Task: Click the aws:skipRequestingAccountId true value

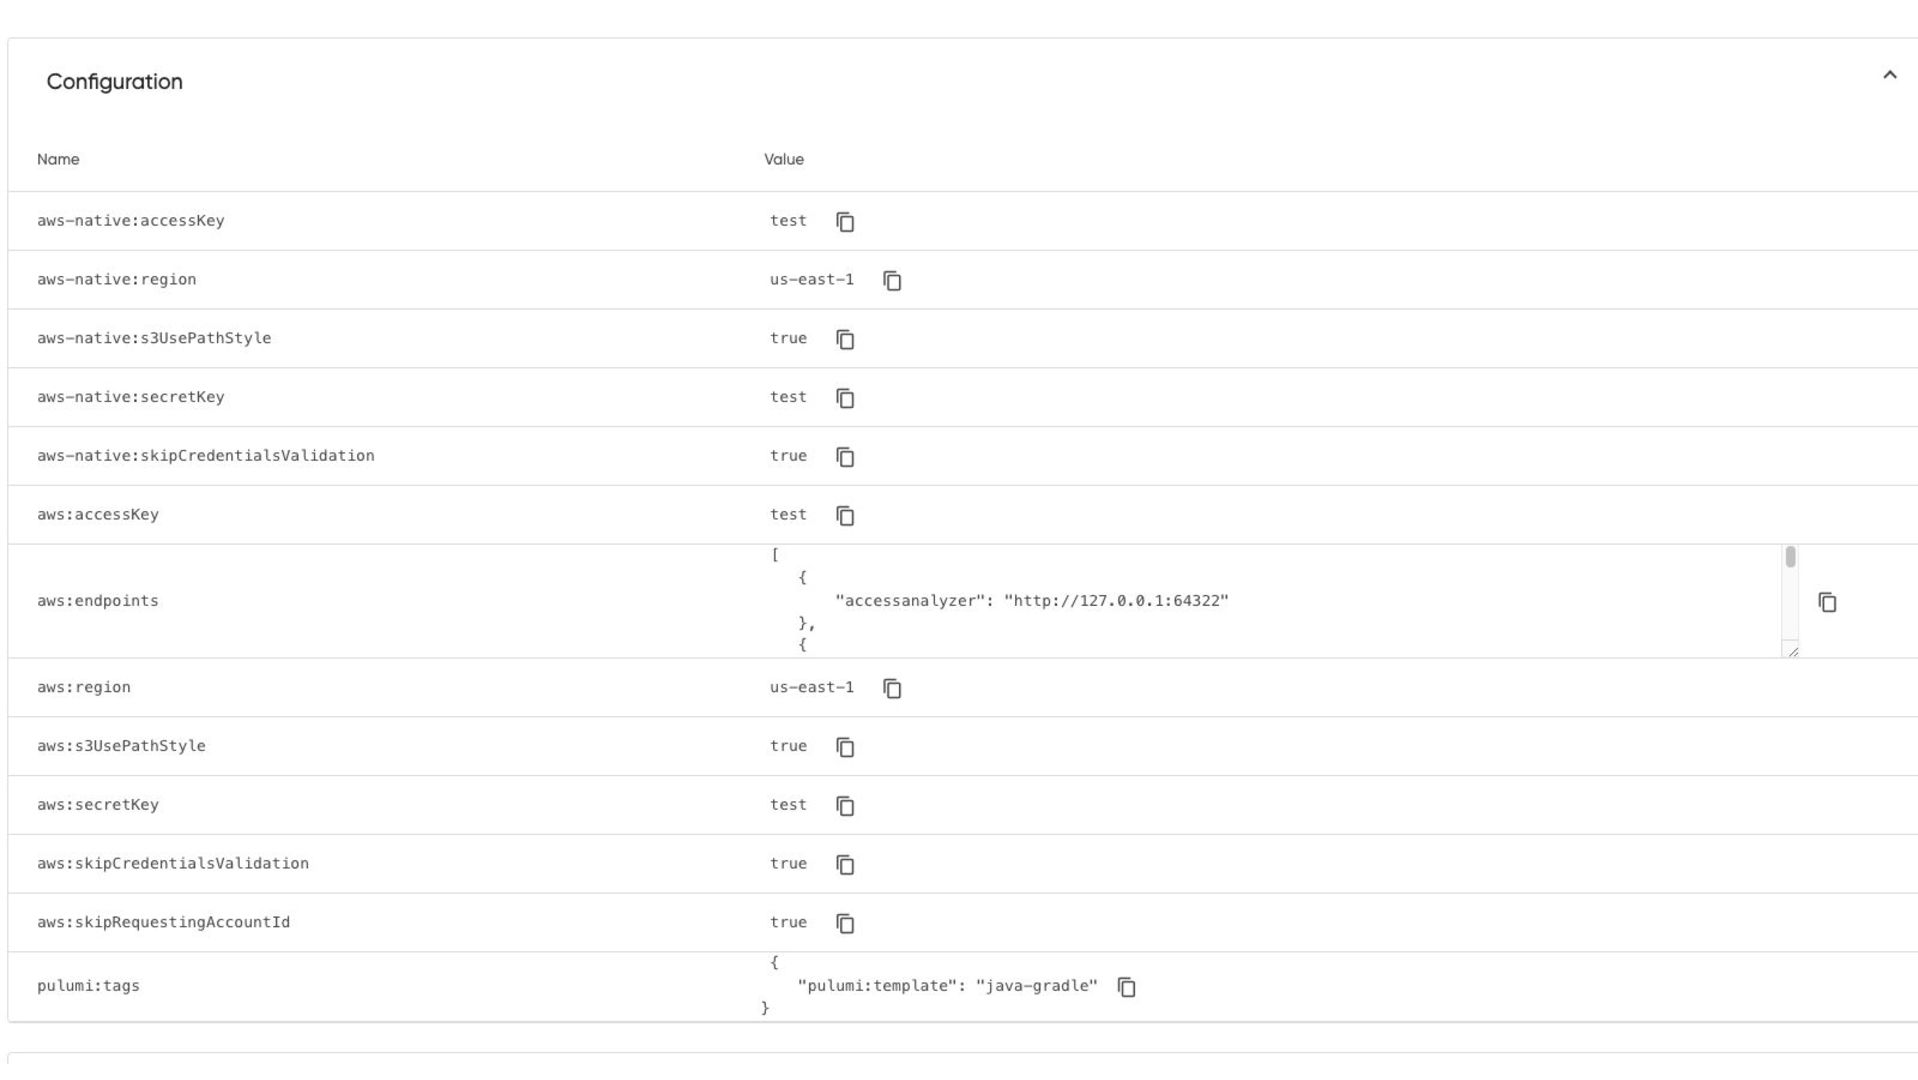Action: point(788,922)
